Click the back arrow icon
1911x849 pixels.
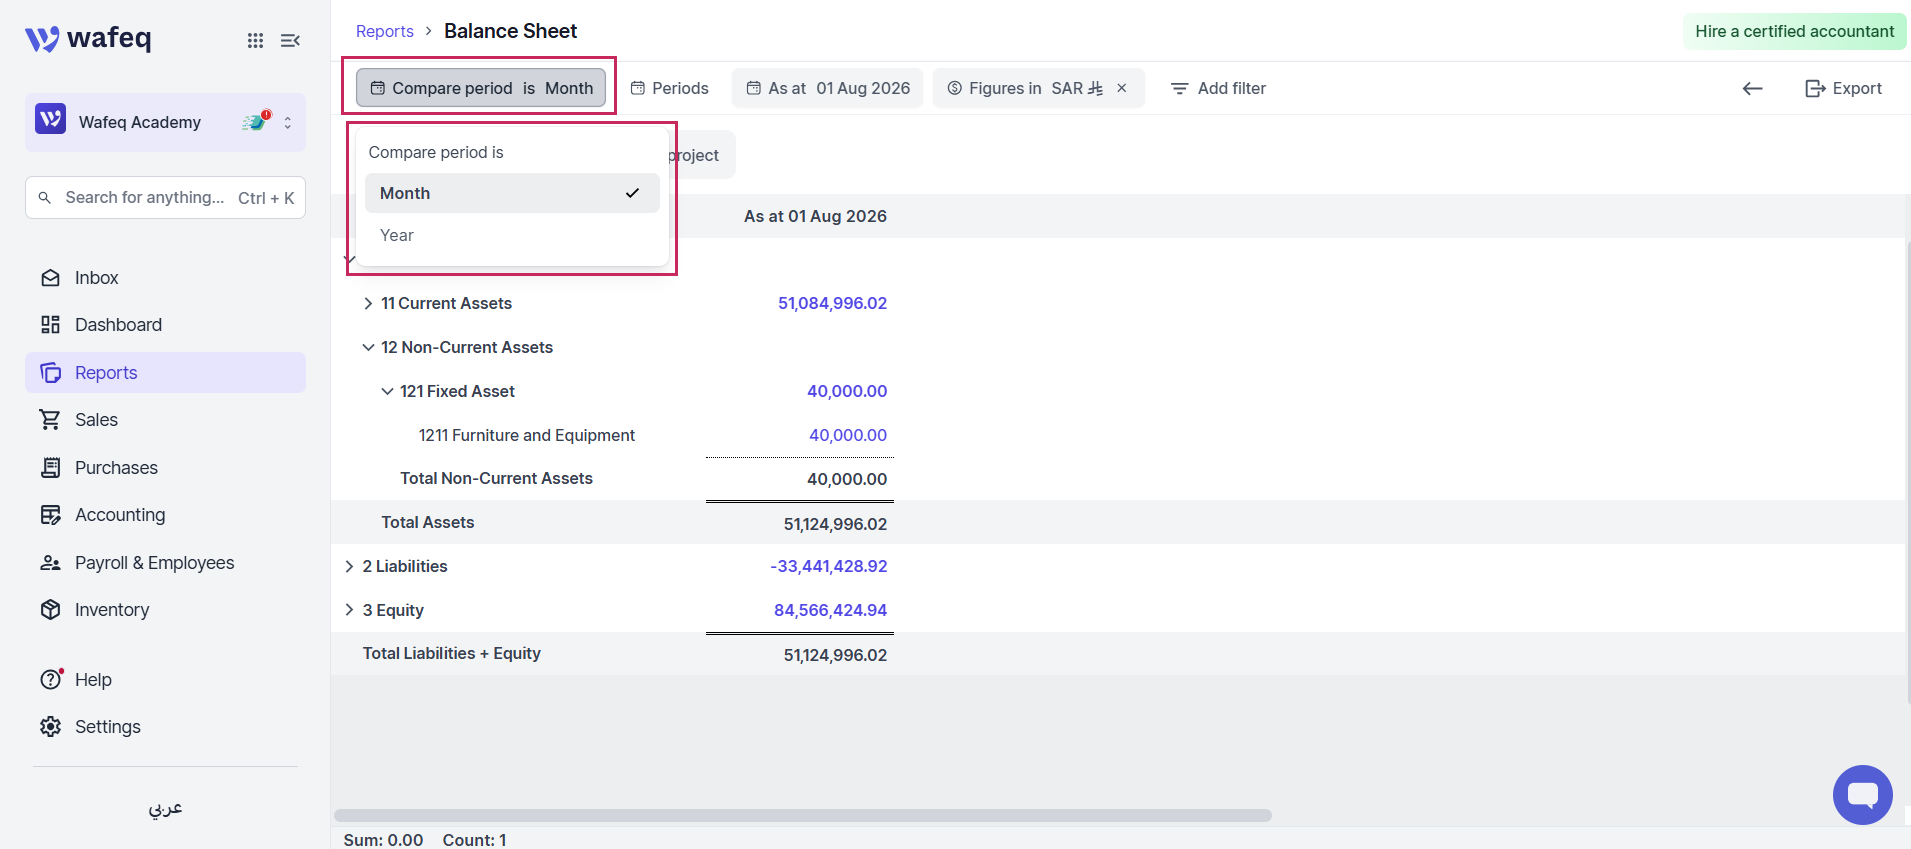coord(1752,88)
